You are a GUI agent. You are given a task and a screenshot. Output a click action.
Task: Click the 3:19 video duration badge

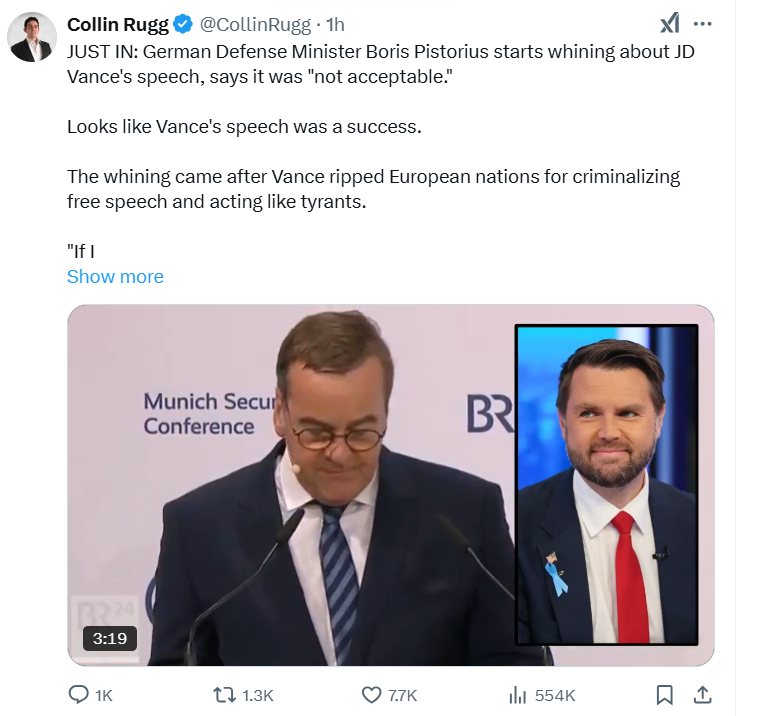pos(110,638)
